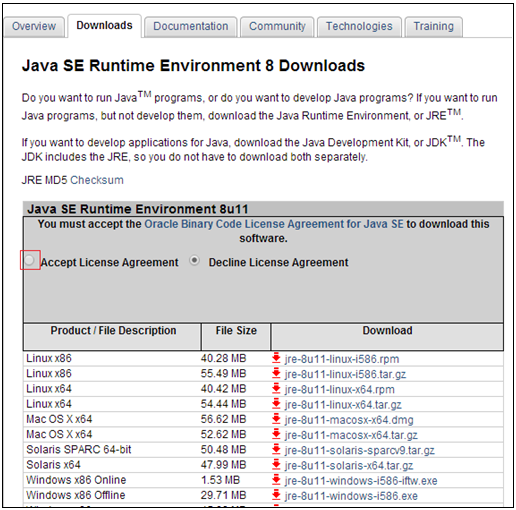Image resolution: width=516 pixels, height=510 pixels.
Task: Click download arrow icon for jre-8u11-linux-x64.rpm
Action: click(276, 389)
